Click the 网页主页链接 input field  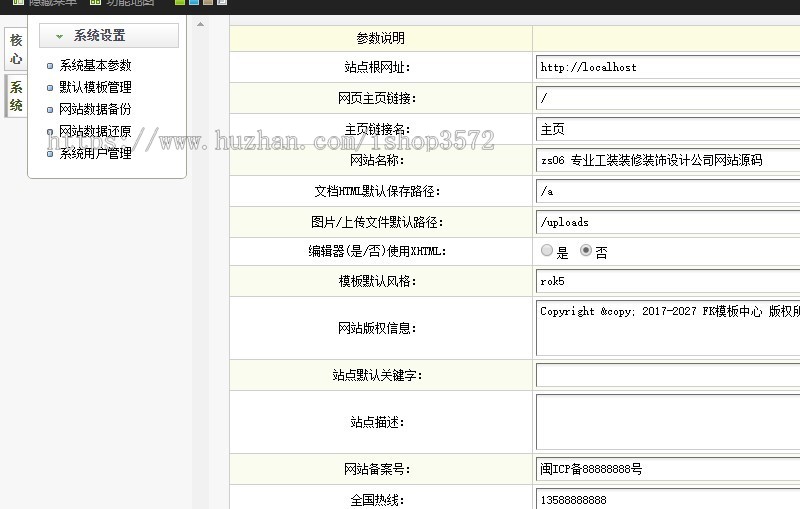pos(668,98)
